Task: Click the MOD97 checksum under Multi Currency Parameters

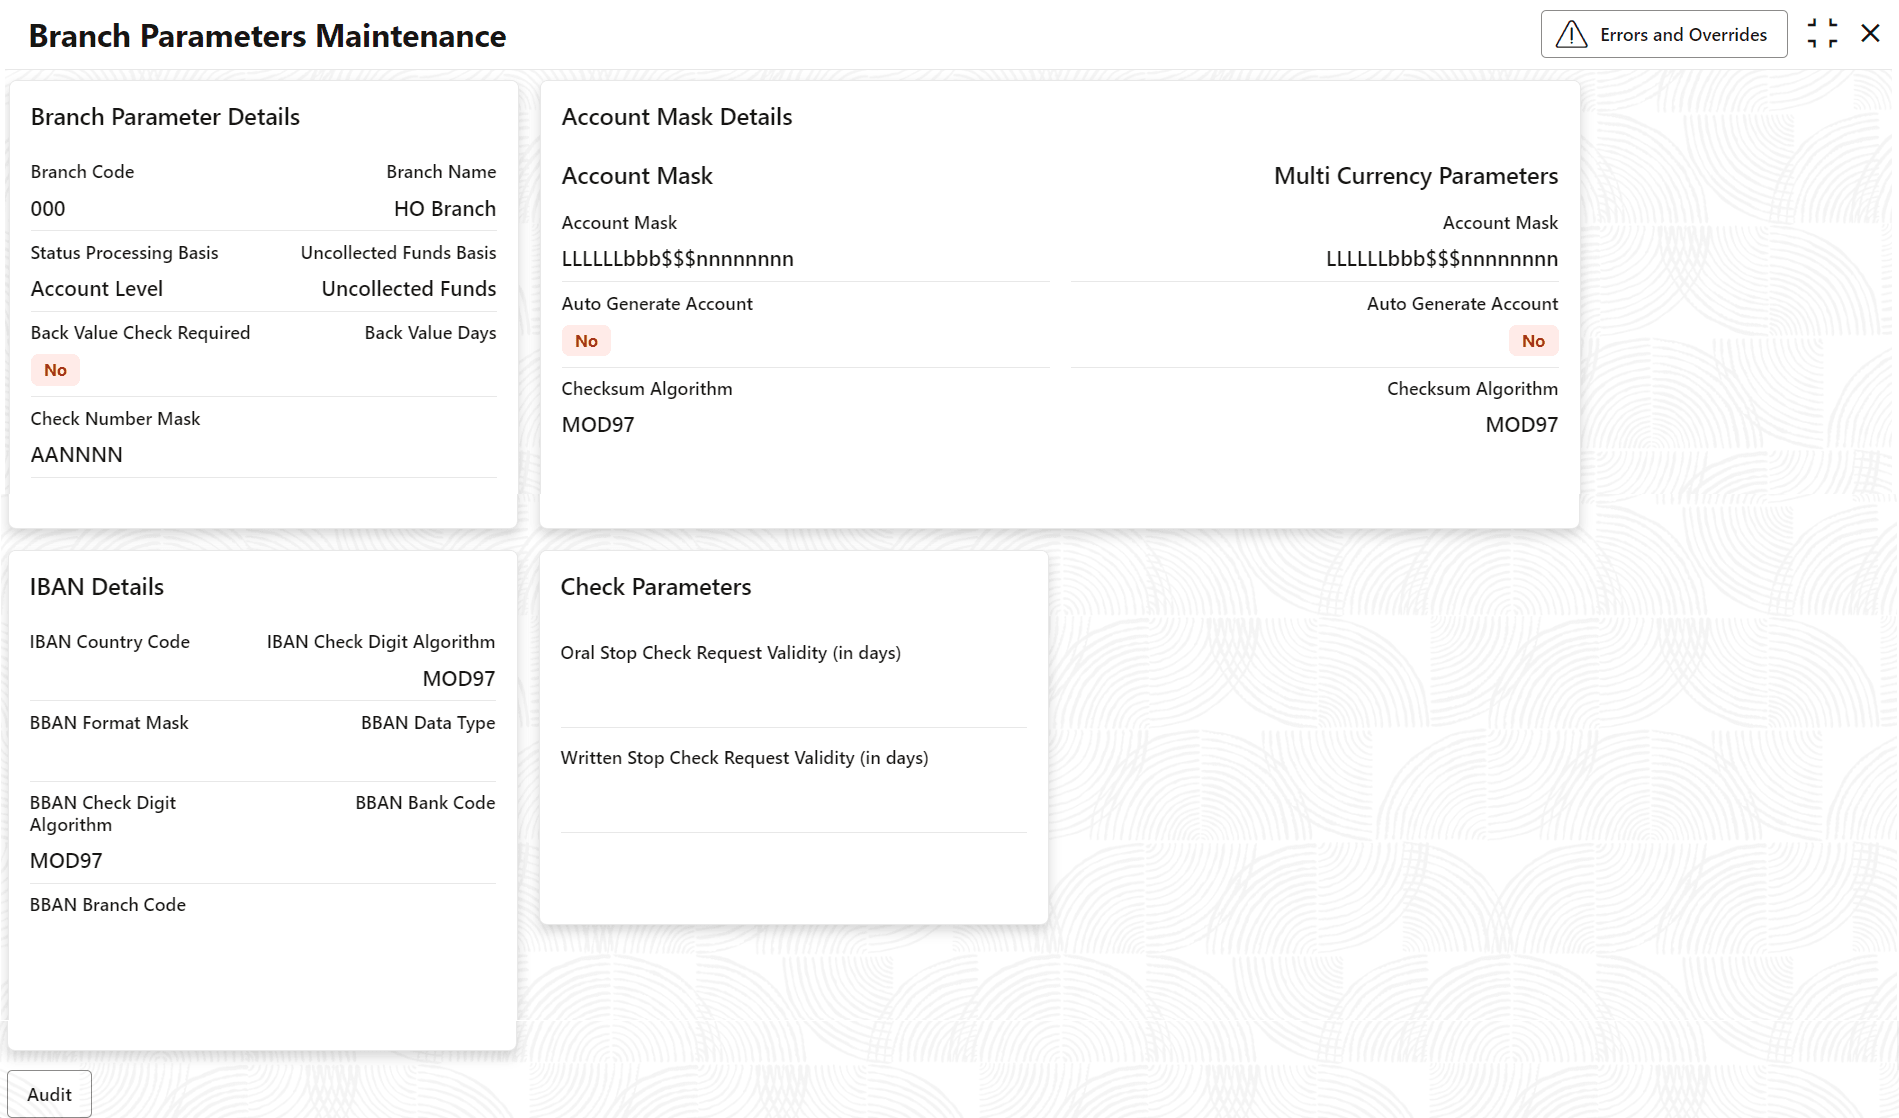Action: [1521, 425]
